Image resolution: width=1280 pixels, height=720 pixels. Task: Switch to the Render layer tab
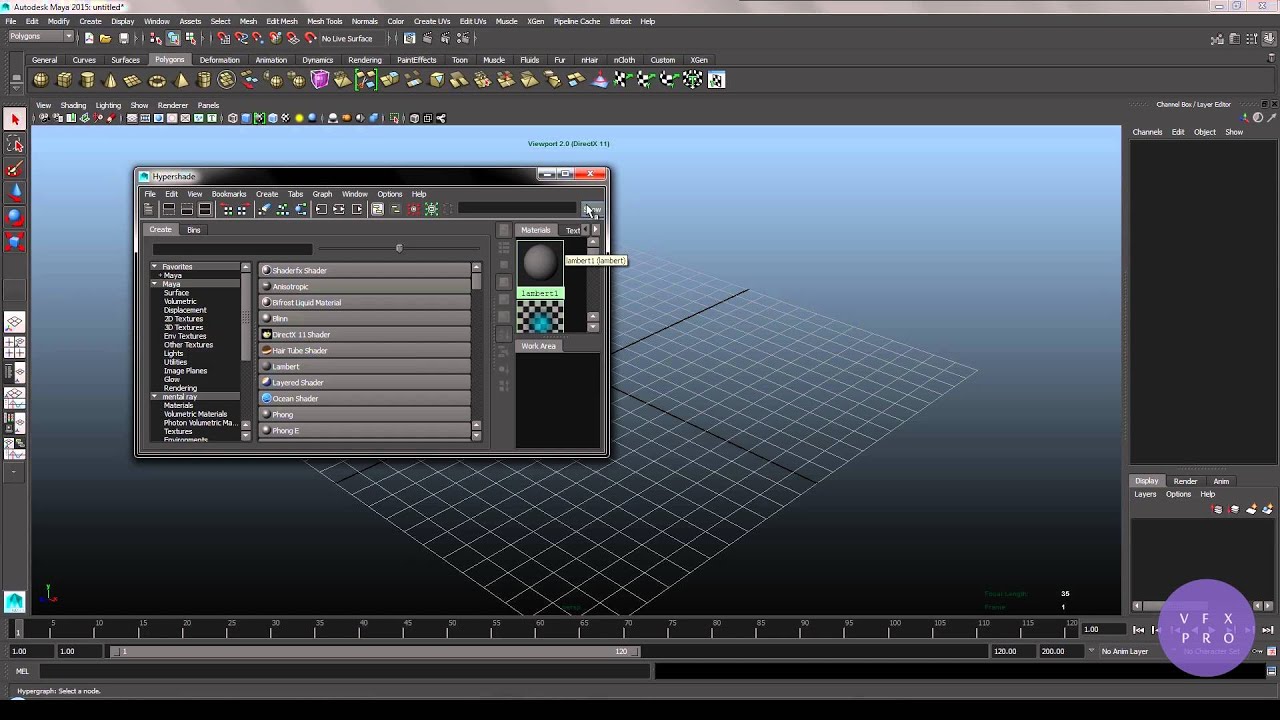coord(1185,481)
